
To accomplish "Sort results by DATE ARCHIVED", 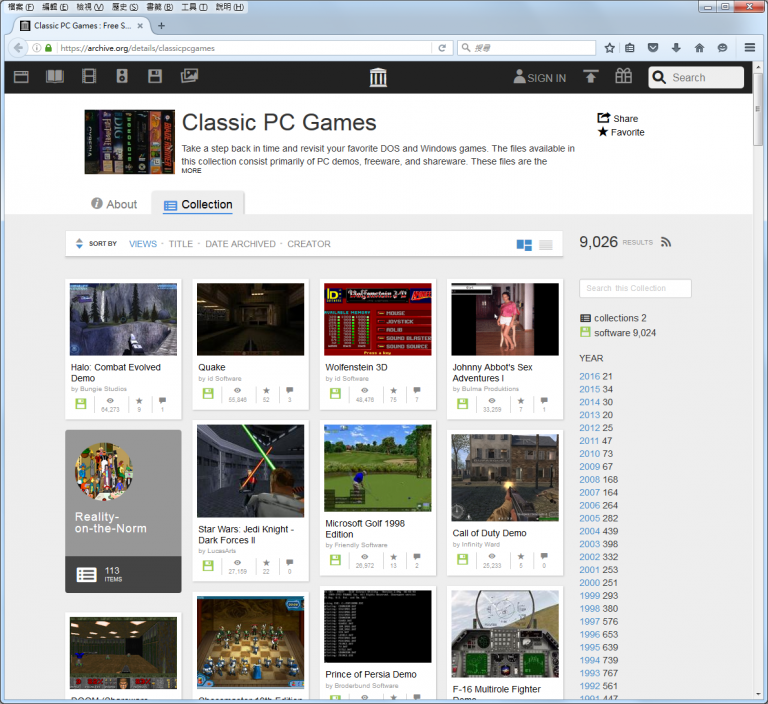I will pyautogui.click(x=240, y=243).
